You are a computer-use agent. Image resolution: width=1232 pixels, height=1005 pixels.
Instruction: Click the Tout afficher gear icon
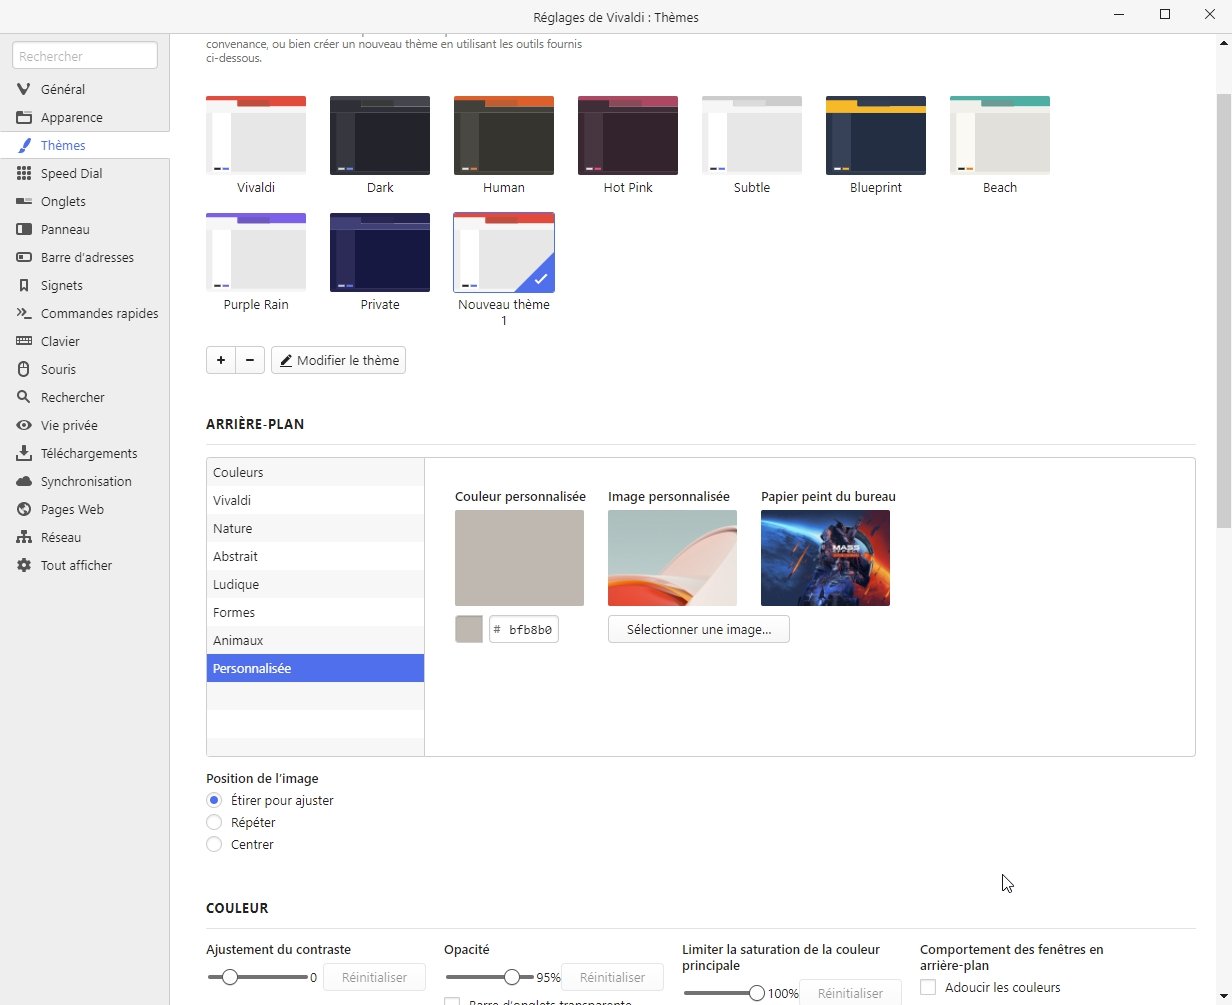[24, 565]
